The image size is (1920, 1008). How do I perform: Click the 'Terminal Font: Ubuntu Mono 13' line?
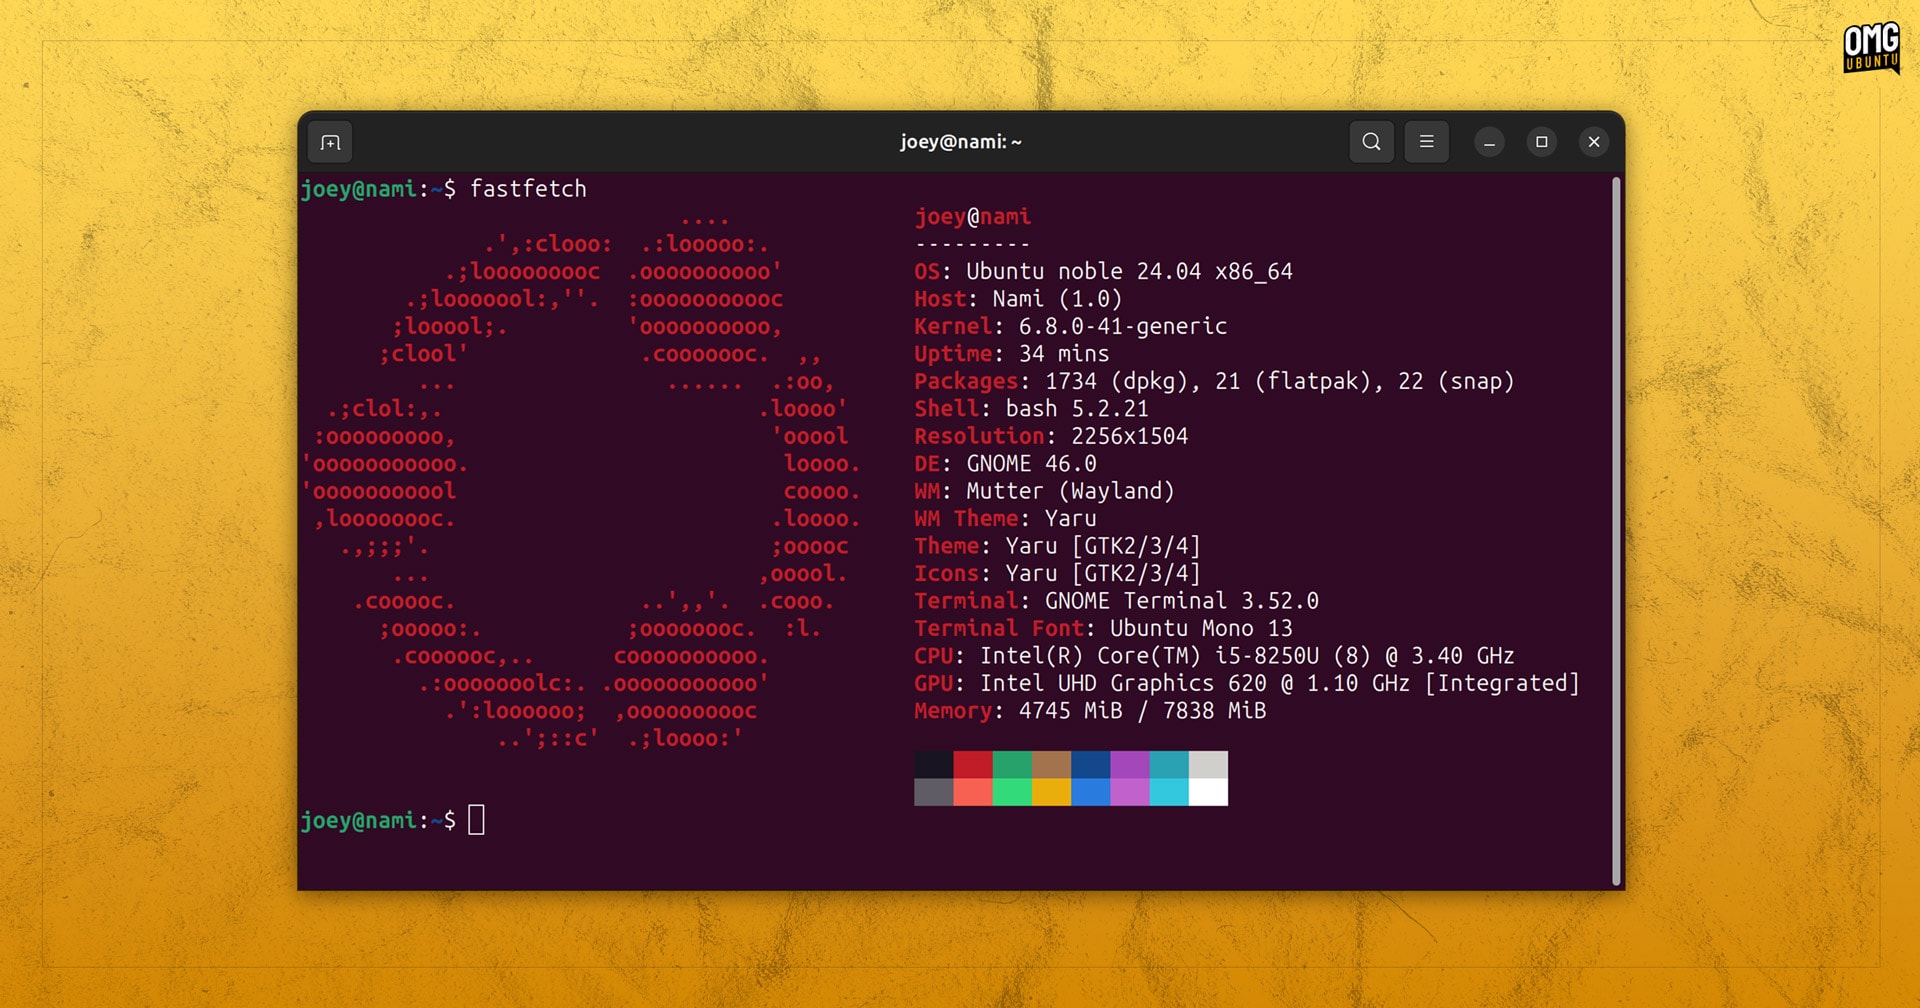click(x=1103, y=628)
